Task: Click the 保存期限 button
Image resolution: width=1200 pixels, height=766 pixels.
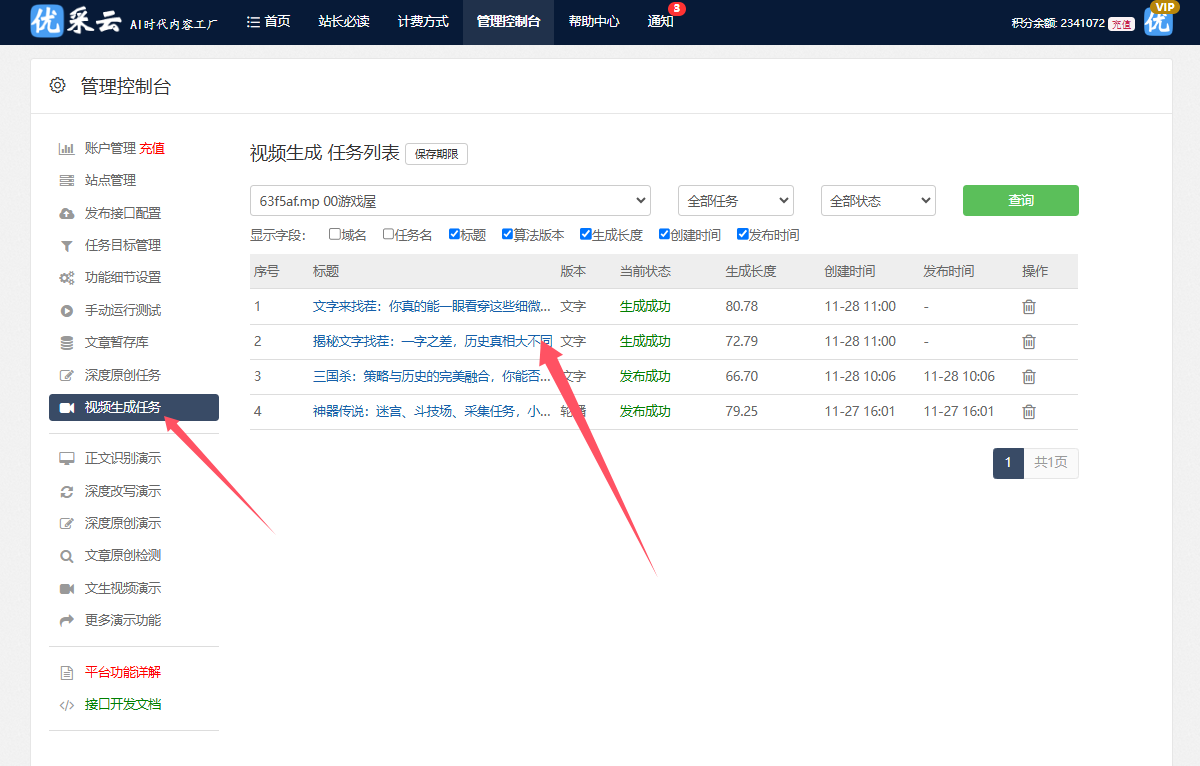Action: click(x=436, y=154)
